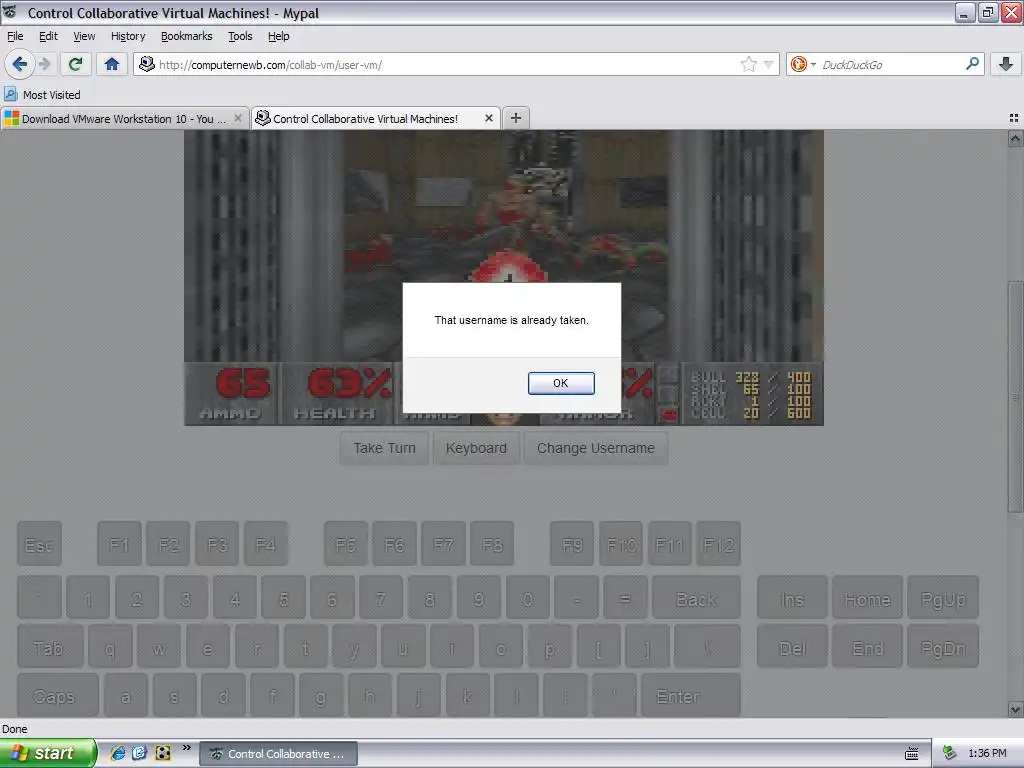Click the third Quick Launch icon
Viewport: 1024px width, 768px height.
tap(163, 753)
